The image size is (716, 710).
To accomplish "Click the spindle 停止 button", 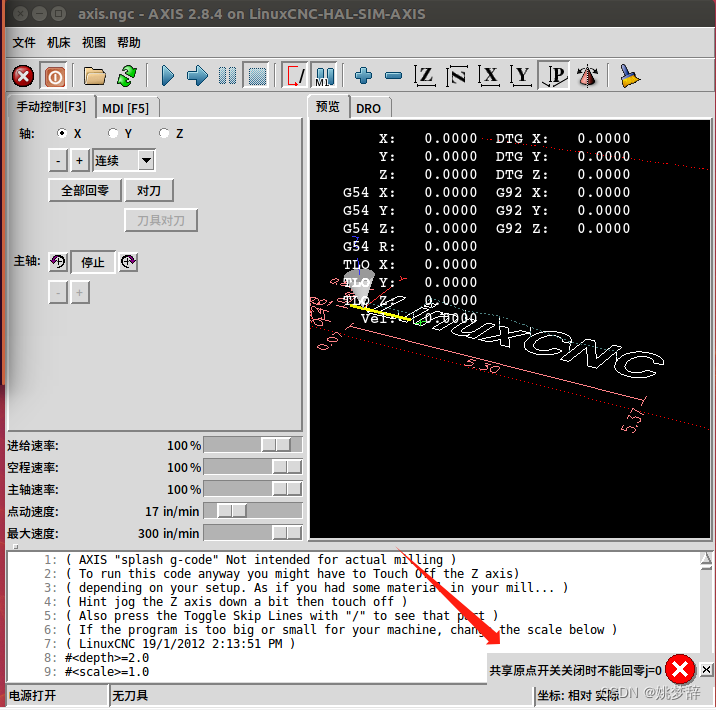I will pyautogui.click(x=93, y=262).
